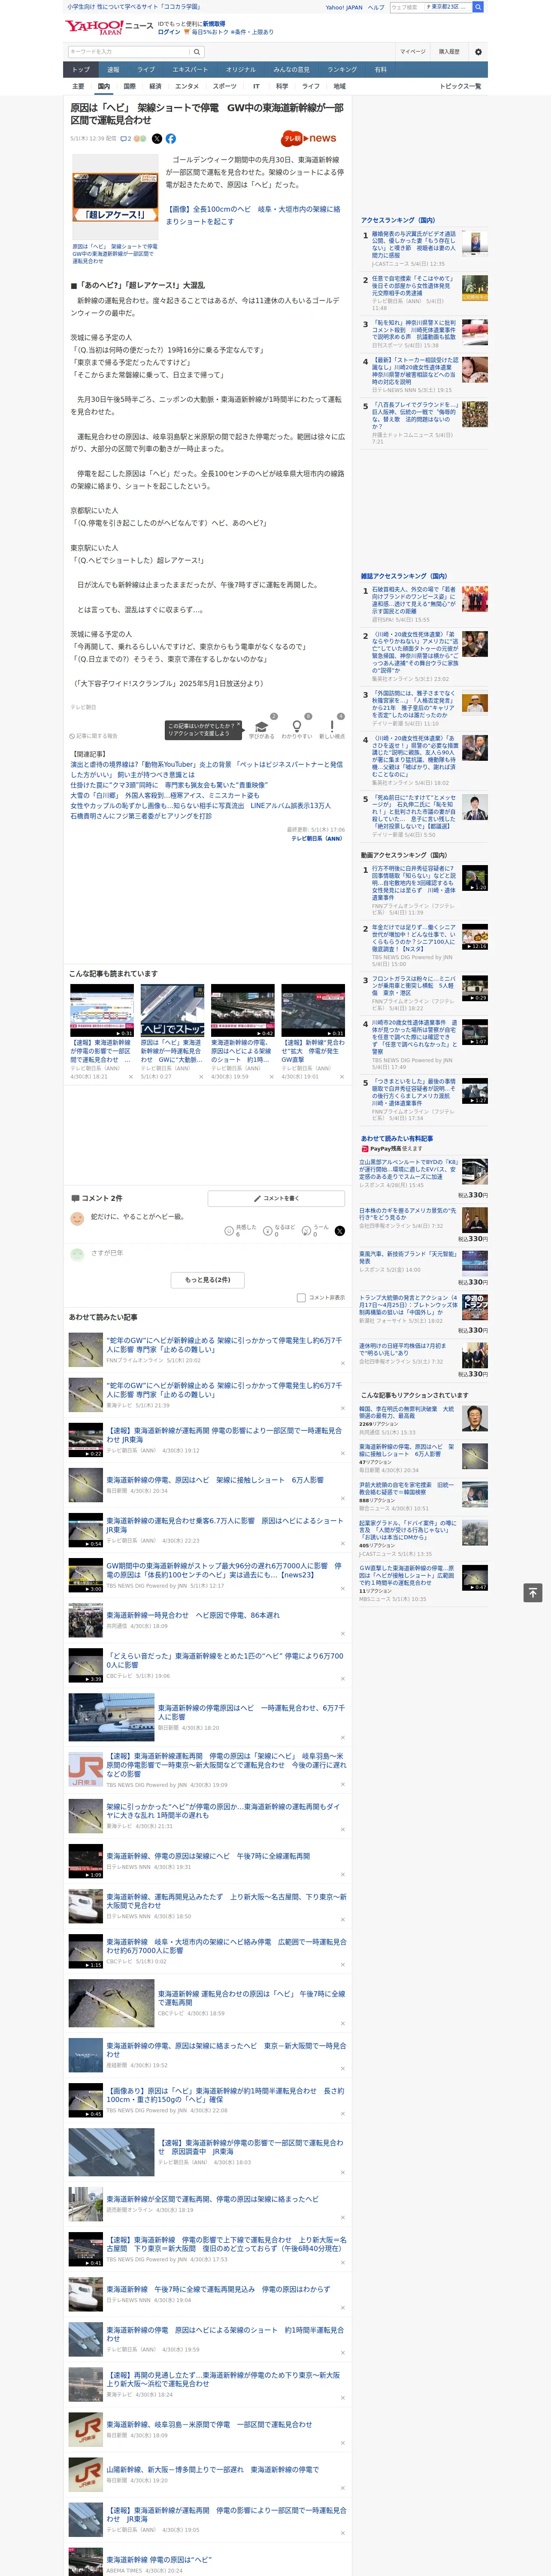Screen dimensions: 551x2576
Task: Select the 国際 category tab
Action: [129, 86]
